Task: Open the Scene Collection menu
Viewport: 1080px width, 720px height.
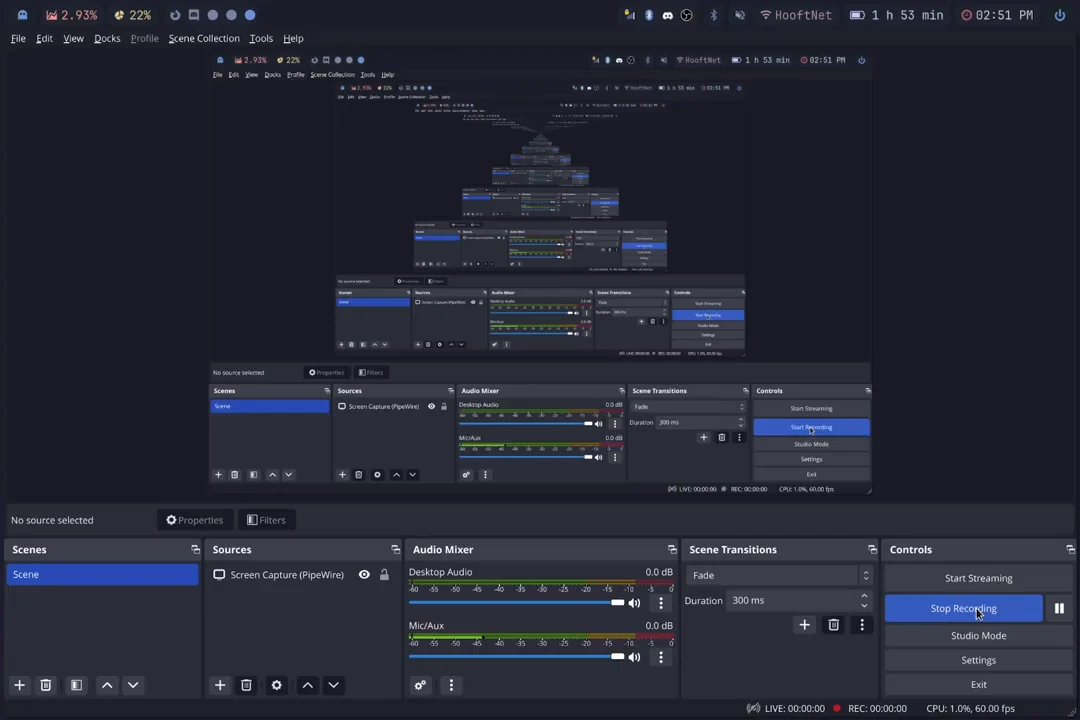Action: [204, 38]
